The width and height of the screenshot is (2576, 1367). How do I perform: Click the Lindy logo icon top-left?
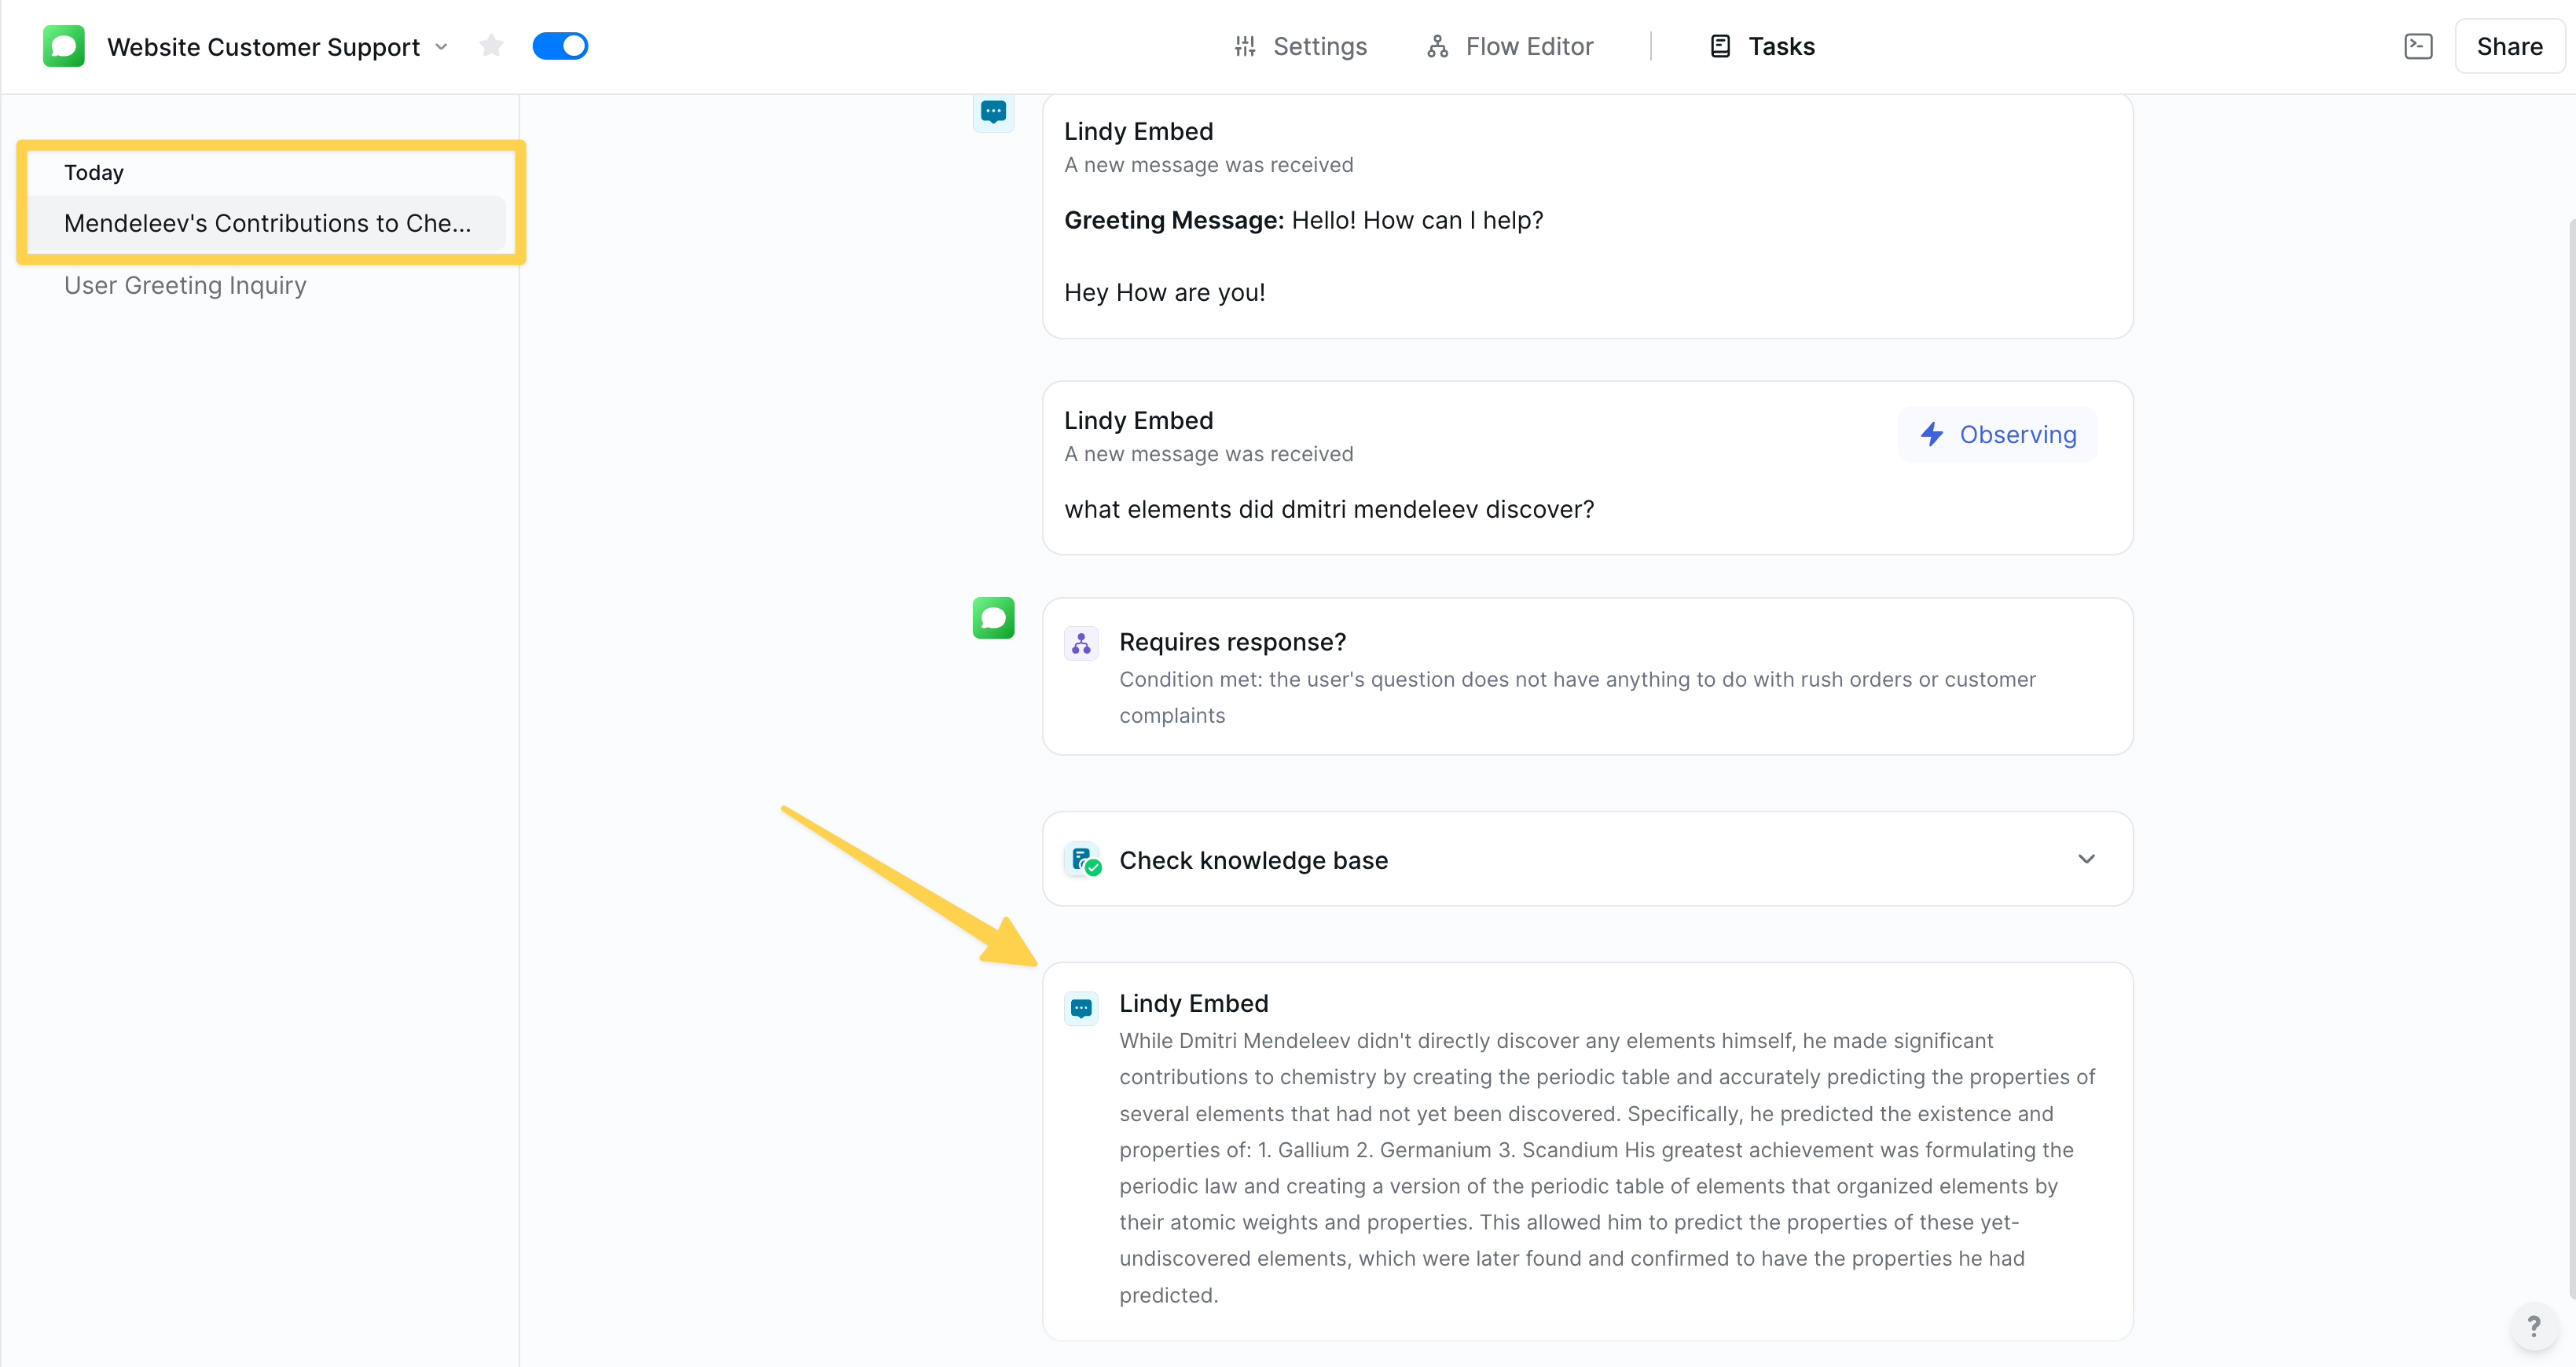63,46
